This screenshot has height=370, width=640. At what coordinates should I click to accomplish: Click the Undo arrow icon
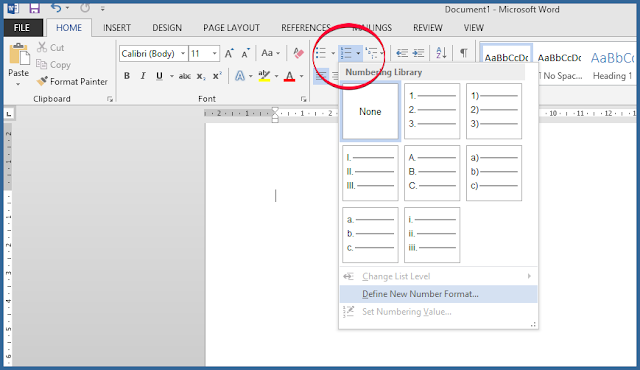point(56,8)
